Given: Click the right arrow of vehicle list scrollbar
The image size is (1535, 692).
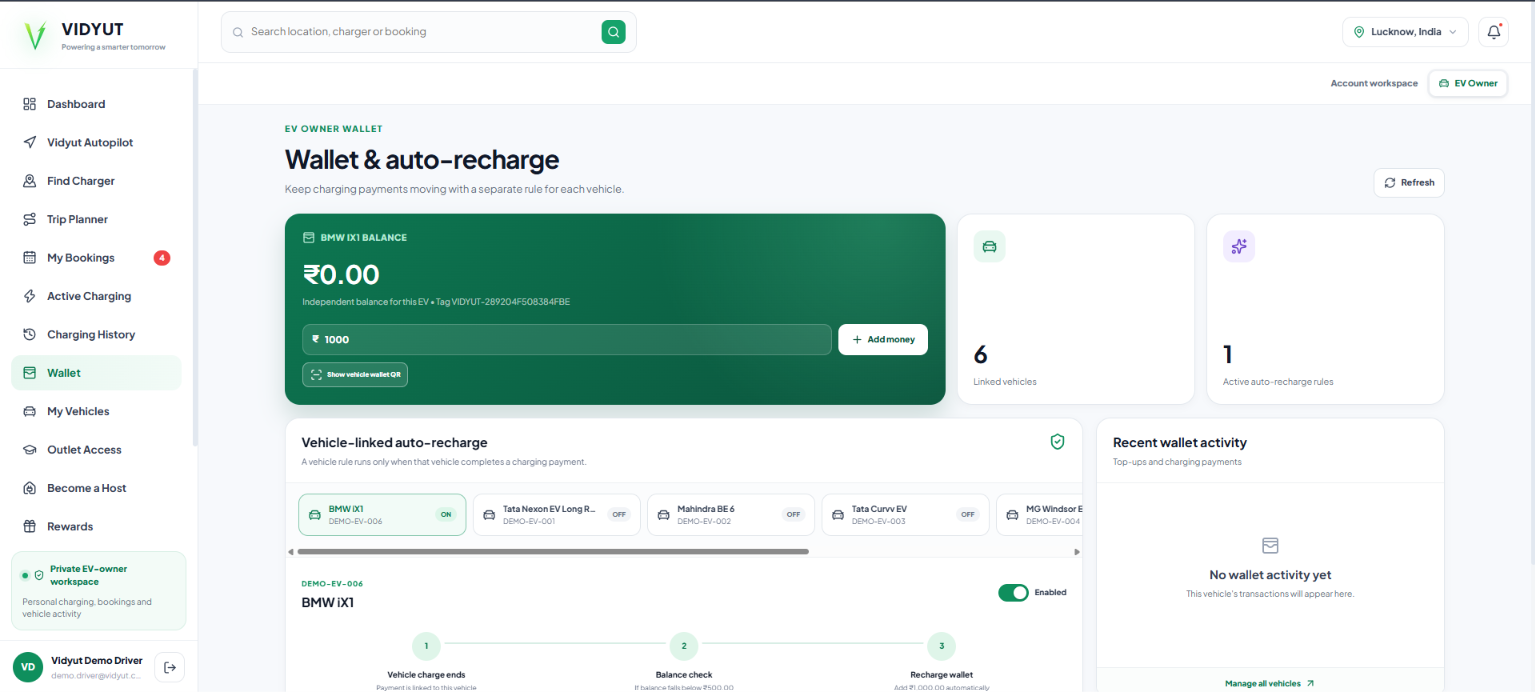Looking at the screenshot, I should (x=1077, y=552).
